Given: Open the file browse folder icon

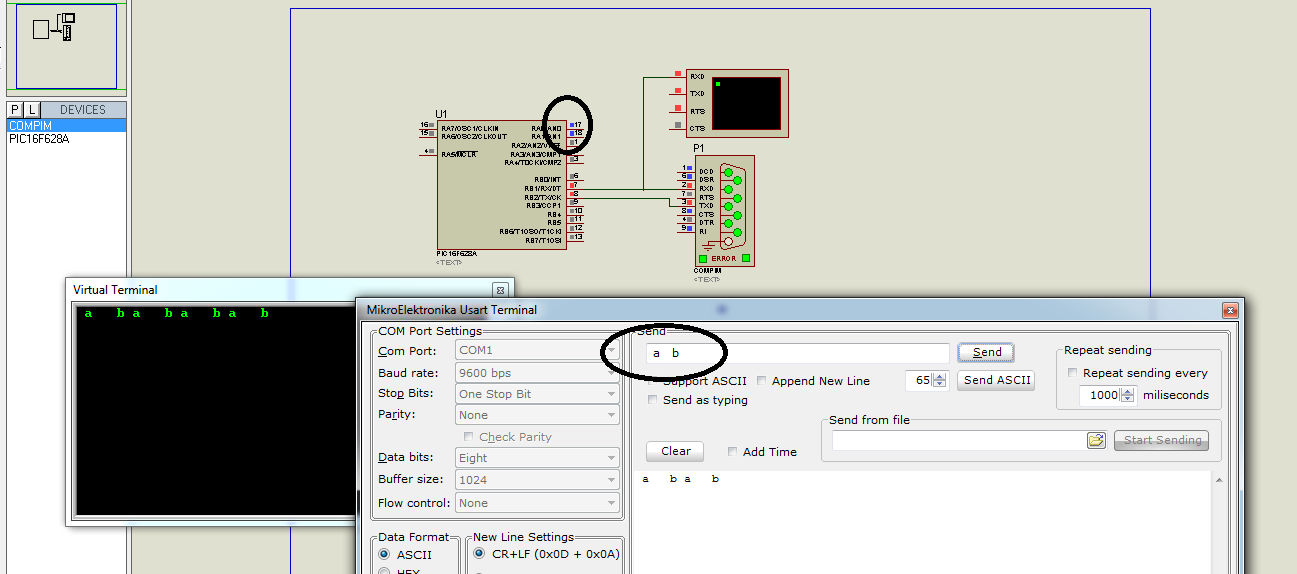Looking at the screenshot, I should (x=1096, y=440).
